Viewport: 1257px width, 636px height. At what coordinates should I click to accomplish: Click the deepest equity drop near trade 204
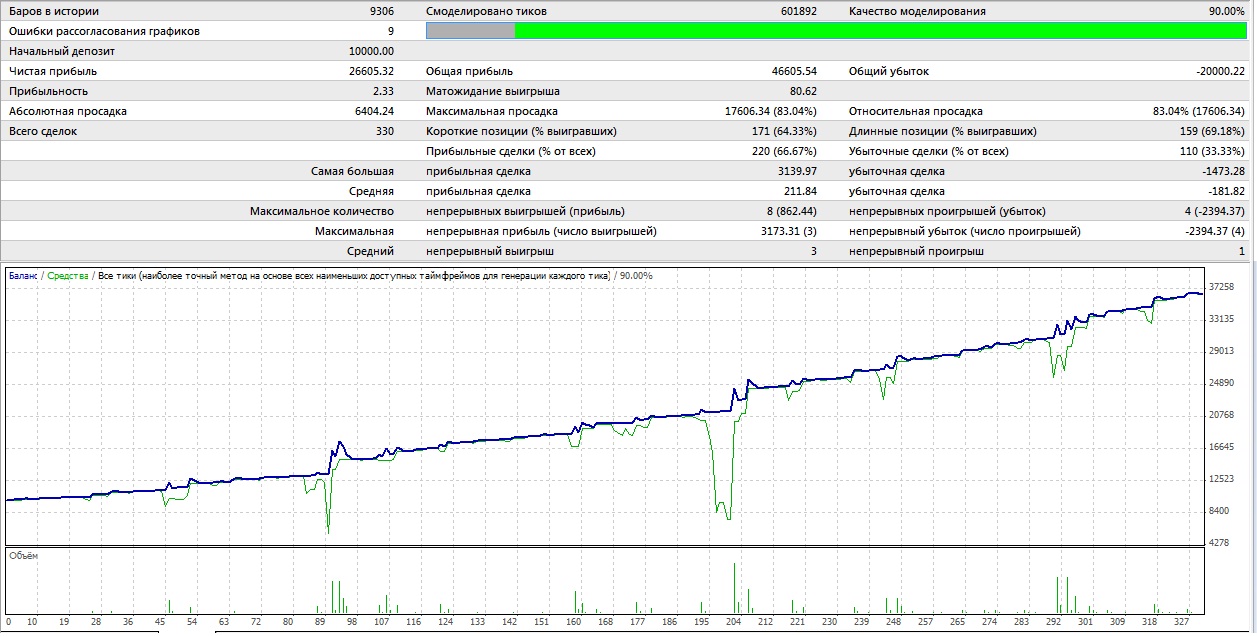(728, 518)
